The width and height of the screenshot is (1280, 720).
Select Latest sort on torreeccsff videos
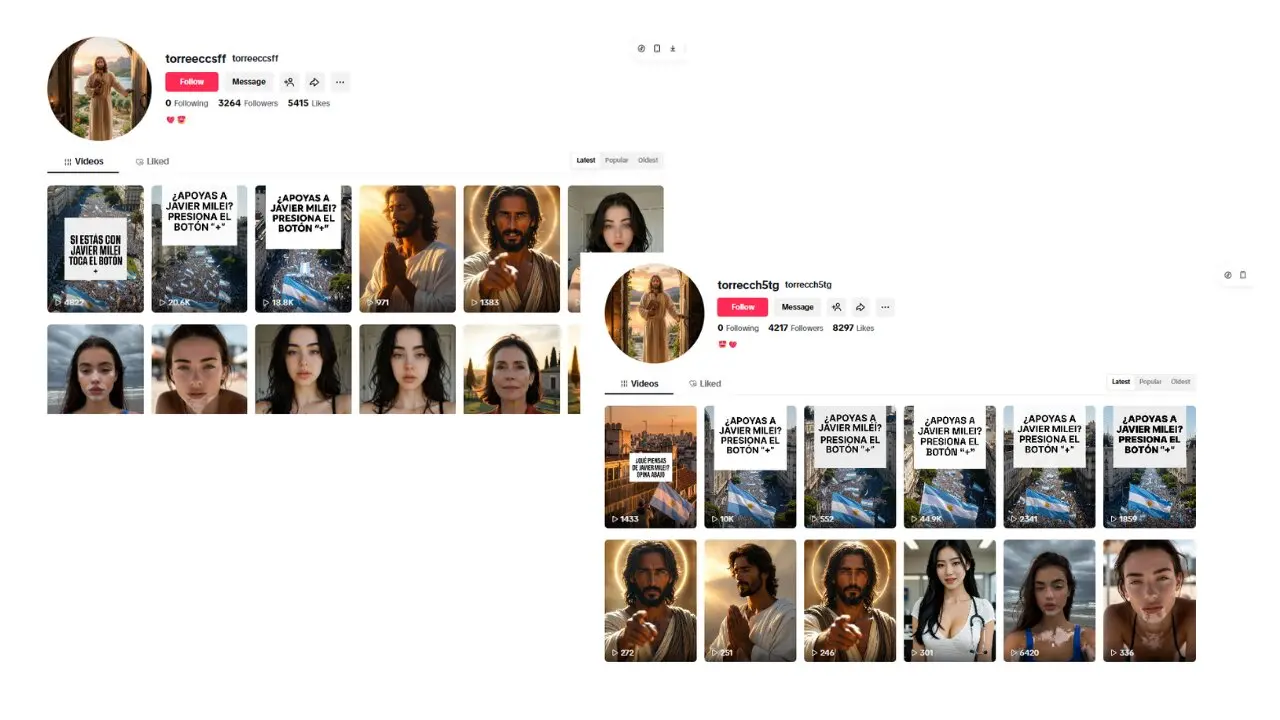pyautogui.click(x=586, y=160)
